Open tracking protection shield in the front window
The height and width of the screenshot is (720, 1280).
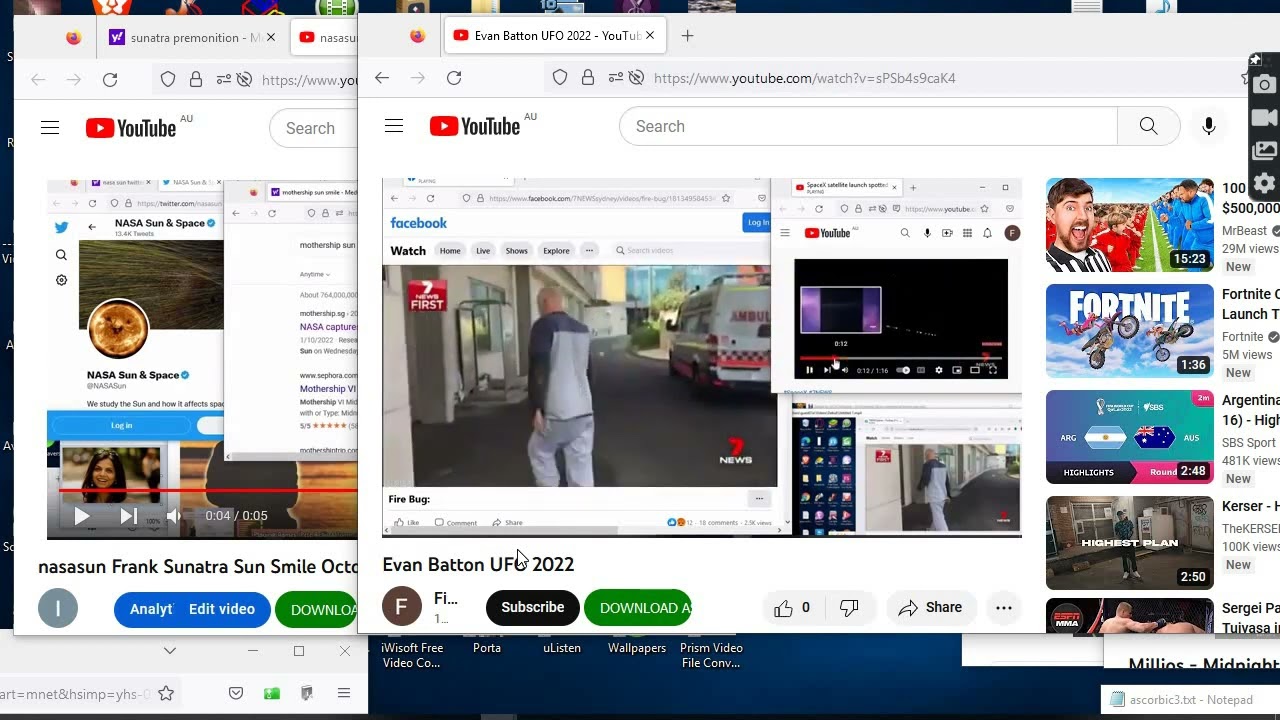(560, 78)
